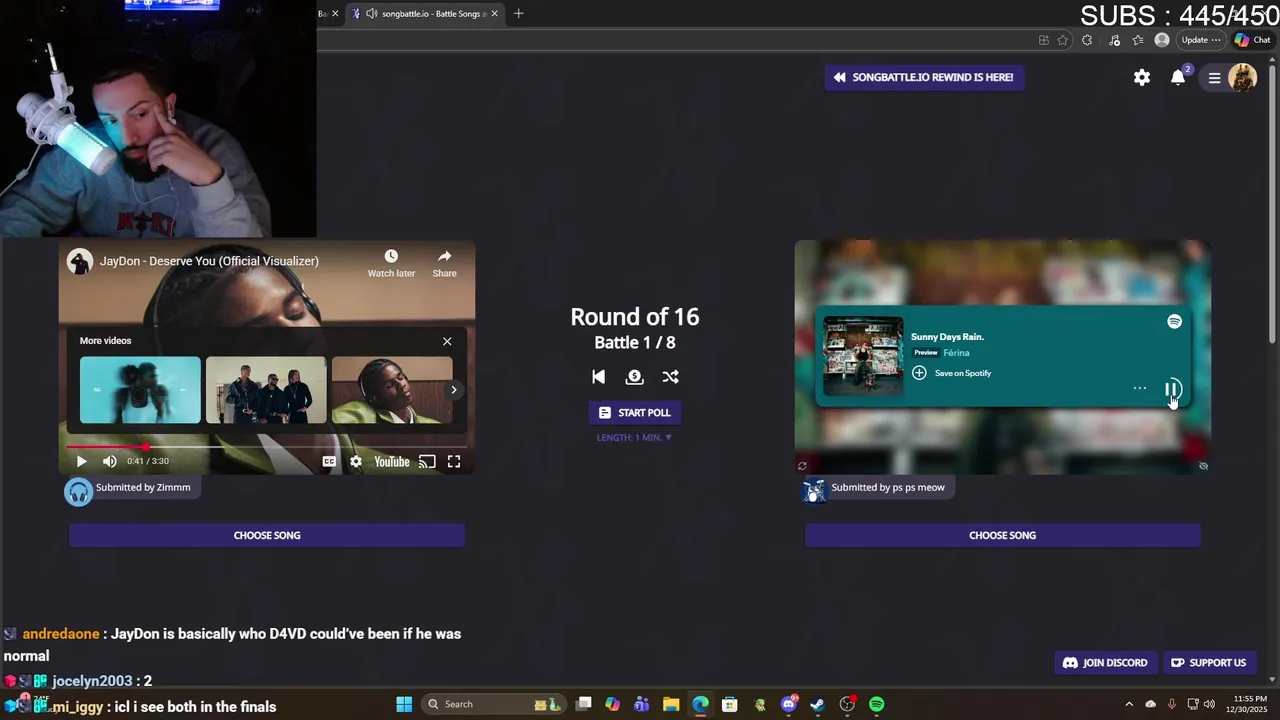
Task: Mute the YouTube video volume
Action: click(x=110, y=461)
